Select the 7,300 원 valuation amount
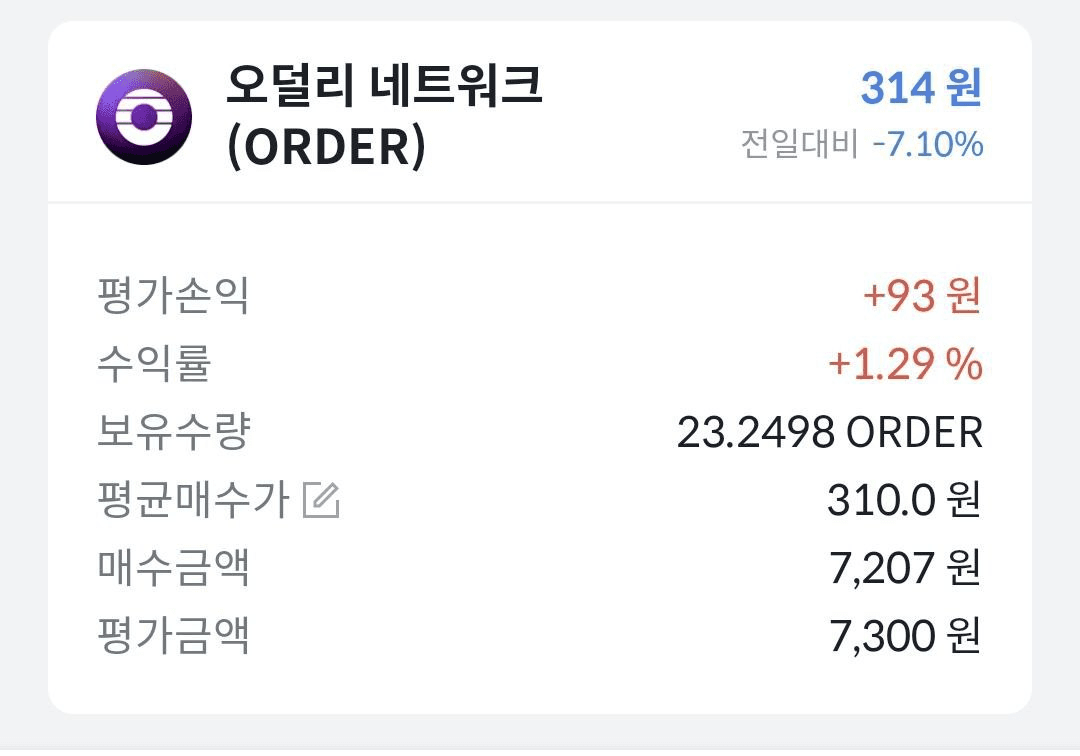1080x756 pixels. tap(905, 636)
